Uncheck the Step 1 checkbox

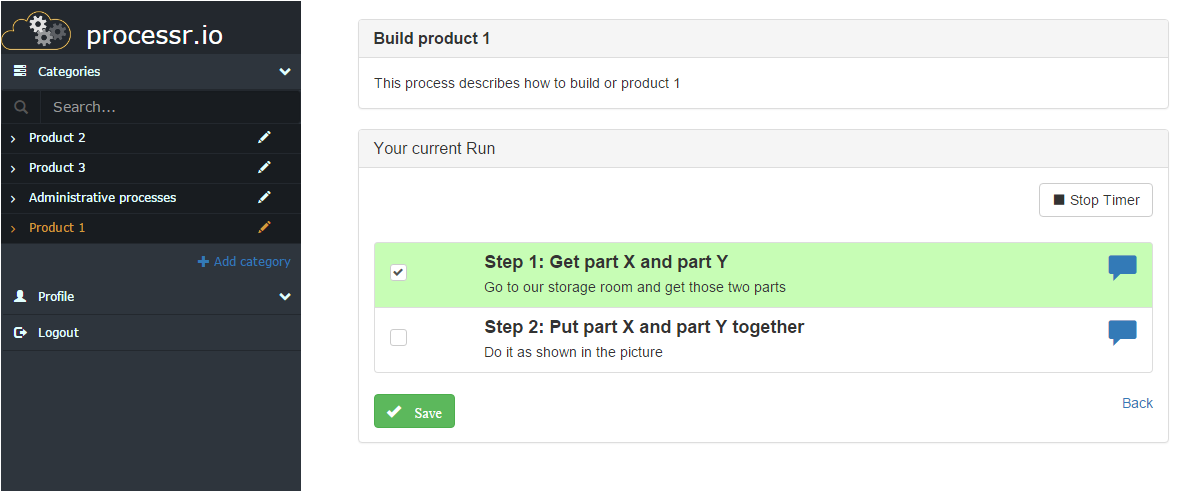398,272
